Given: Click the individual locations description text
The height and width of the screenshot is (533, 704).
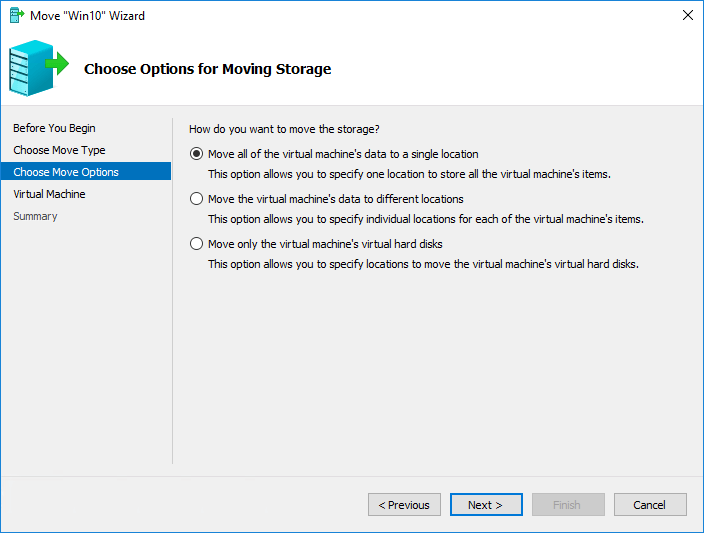Looking at the screenshot, I should click(426, 219).
